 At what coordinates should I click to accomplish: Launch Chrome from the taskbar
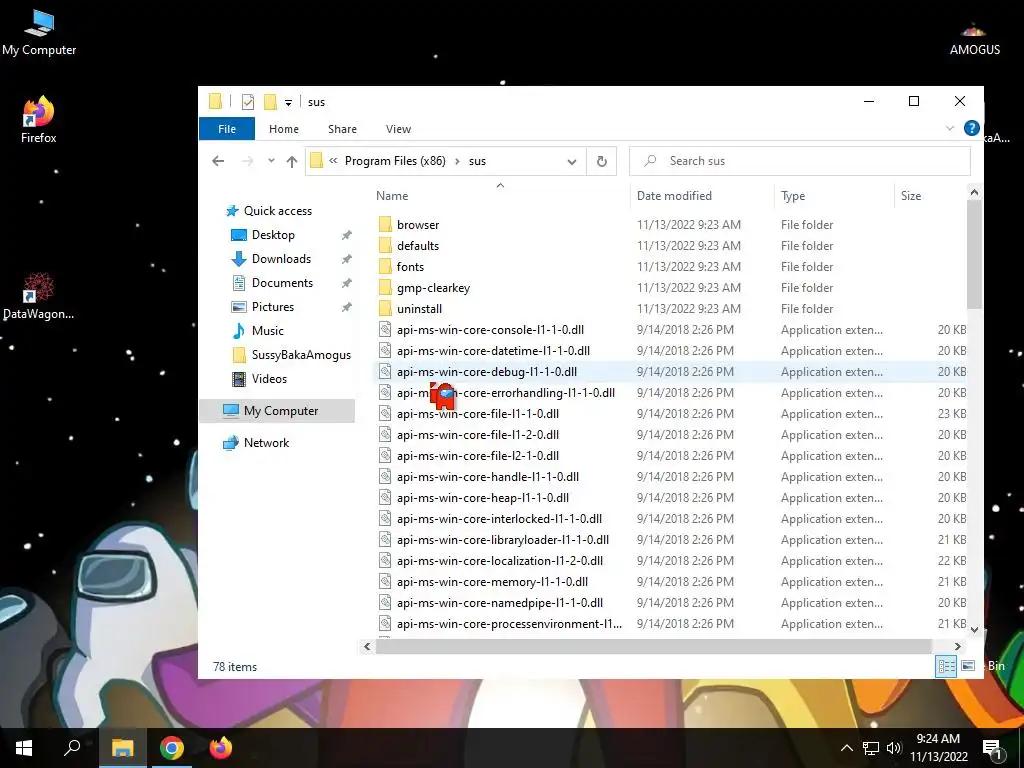(x=172, y=748)
